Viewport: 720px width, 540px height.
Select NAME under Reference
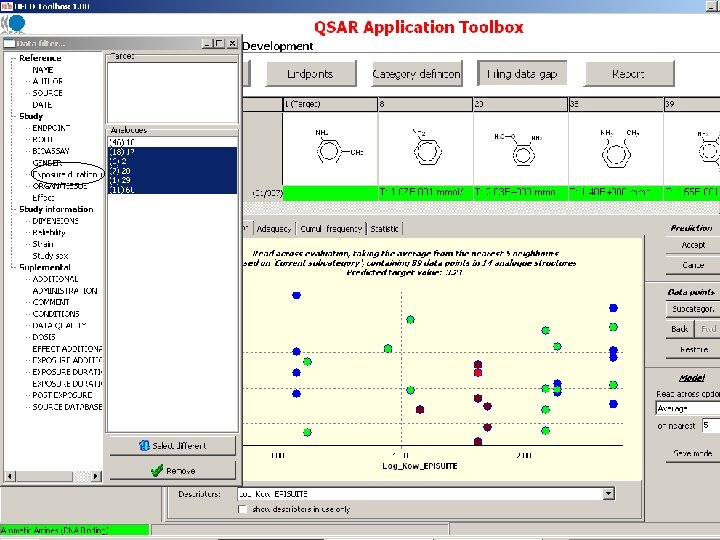42,70
